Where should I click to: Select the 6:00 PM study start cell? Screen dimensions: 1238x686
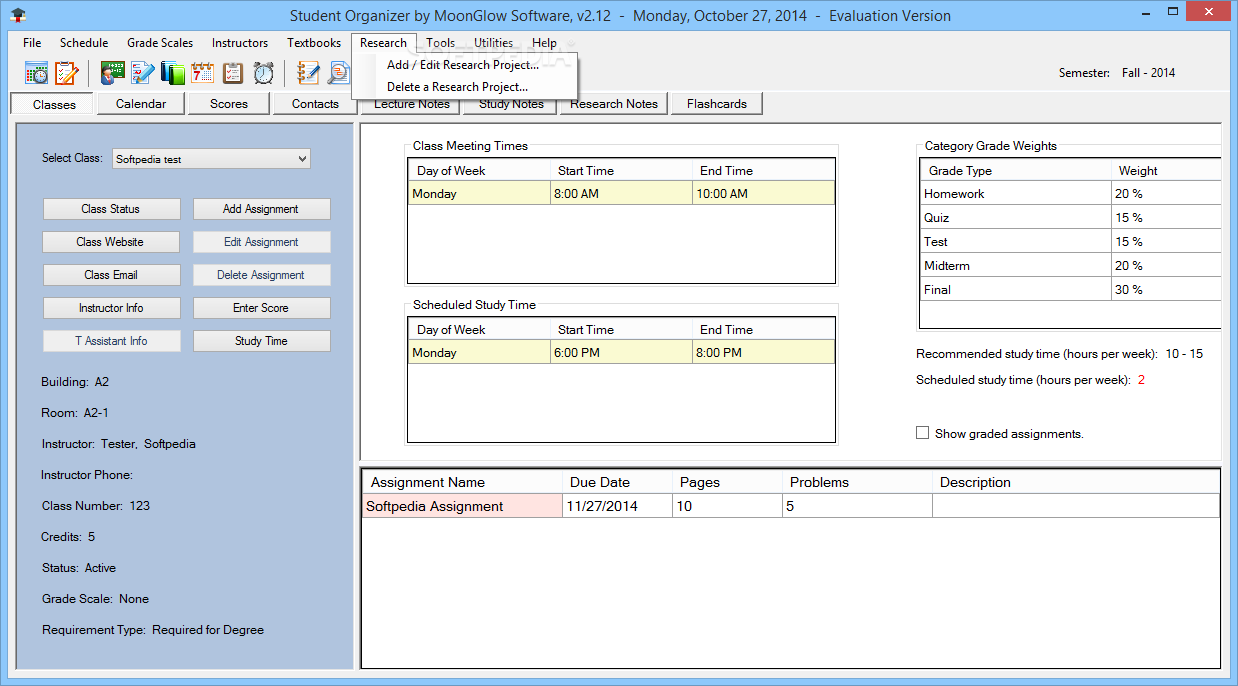tap(621, 353)
